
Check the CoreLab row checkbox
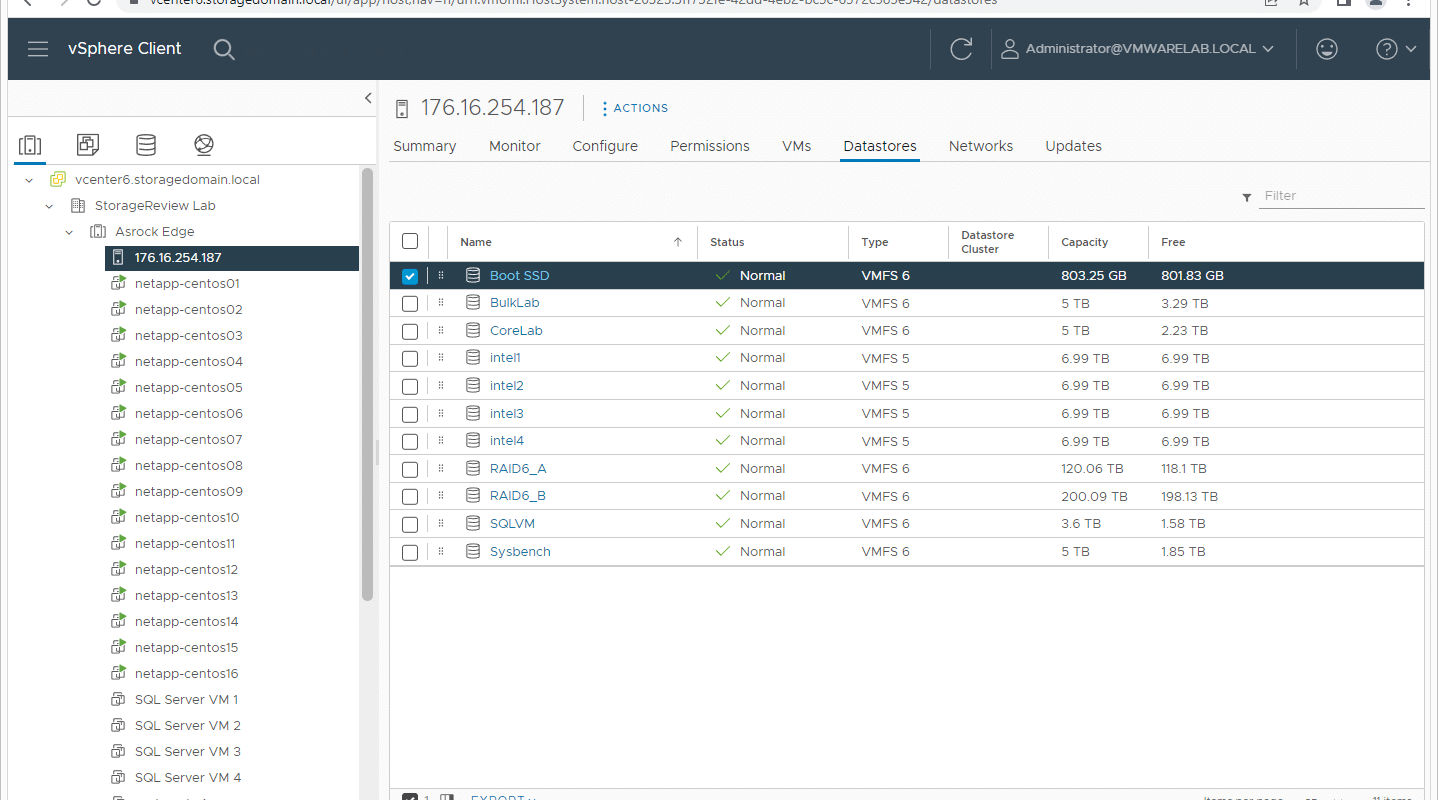[x=410, y=331]
